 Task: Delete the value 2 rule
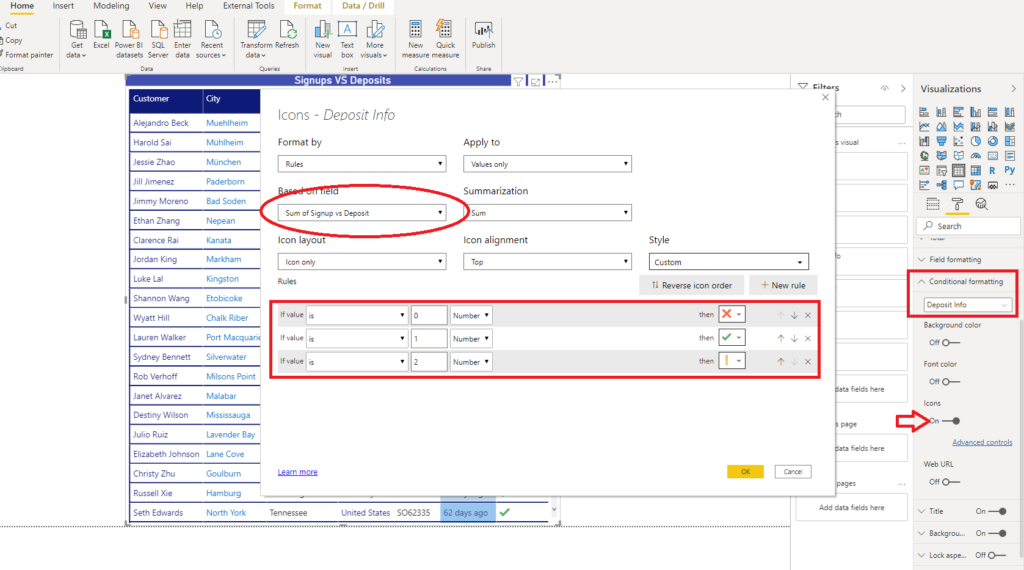(808, 362)
